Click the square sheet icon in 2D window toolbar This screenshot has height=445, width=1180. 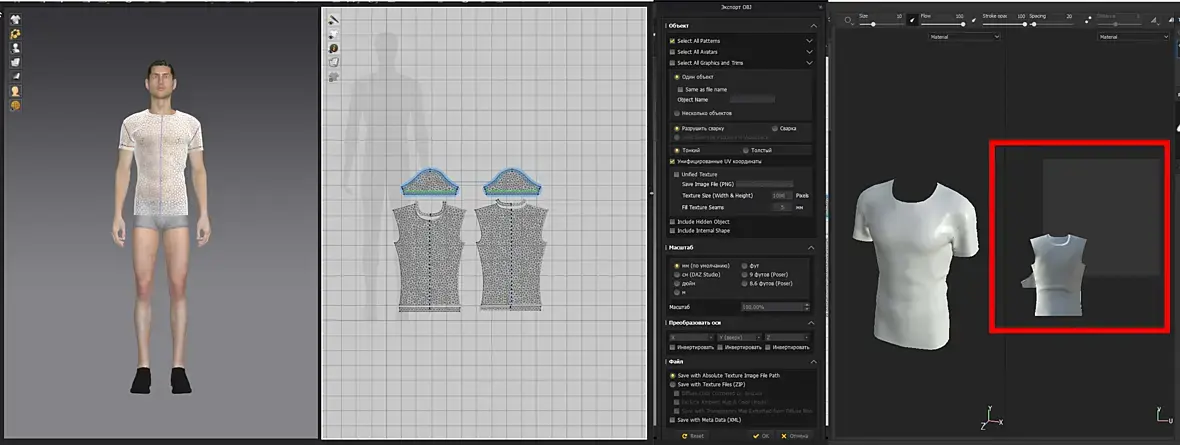[x=333, y=62]
